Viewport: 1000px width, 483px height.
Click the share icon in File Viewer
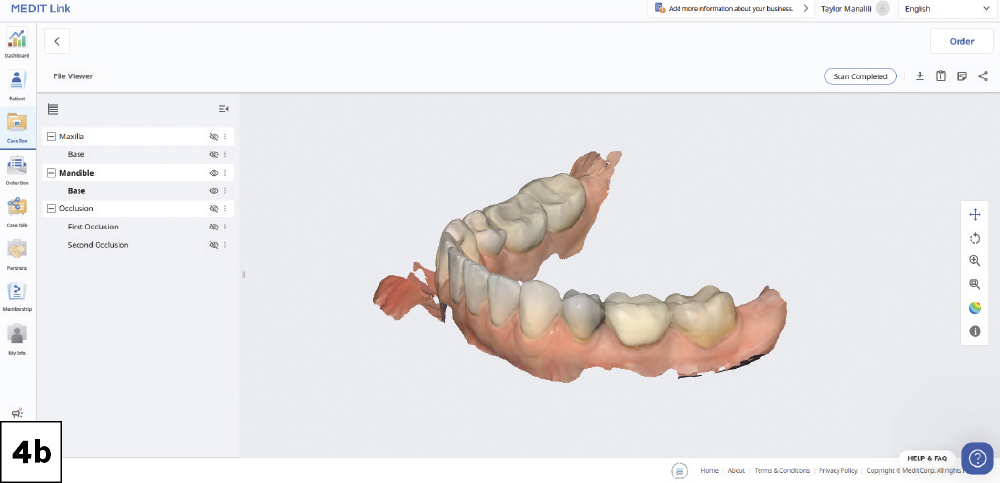coord(983,76)
